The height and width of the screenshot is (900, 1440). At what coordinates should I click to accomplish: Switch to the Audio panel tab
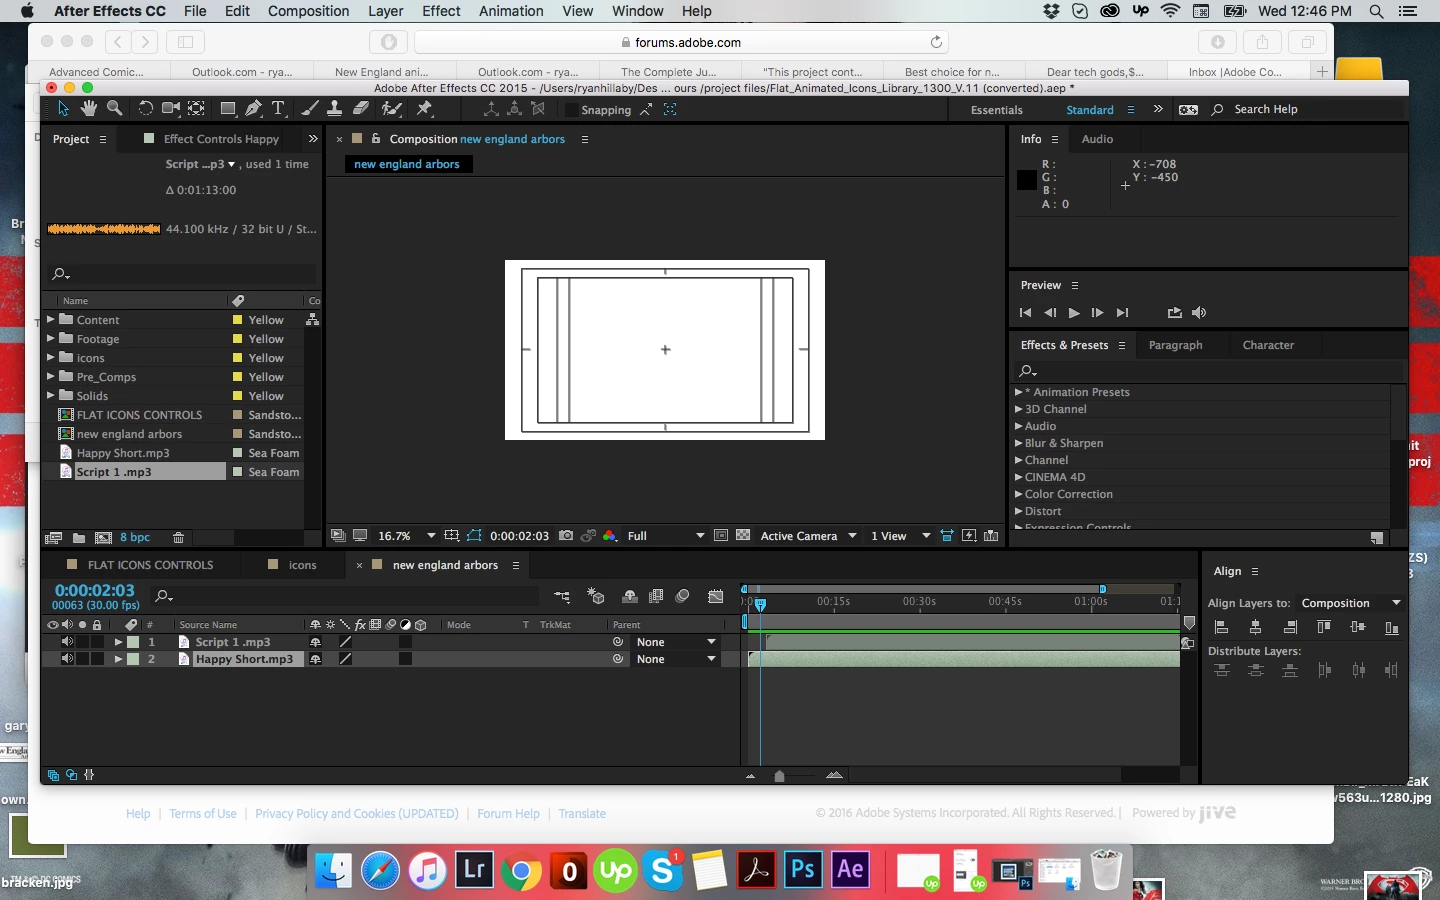1097,139
